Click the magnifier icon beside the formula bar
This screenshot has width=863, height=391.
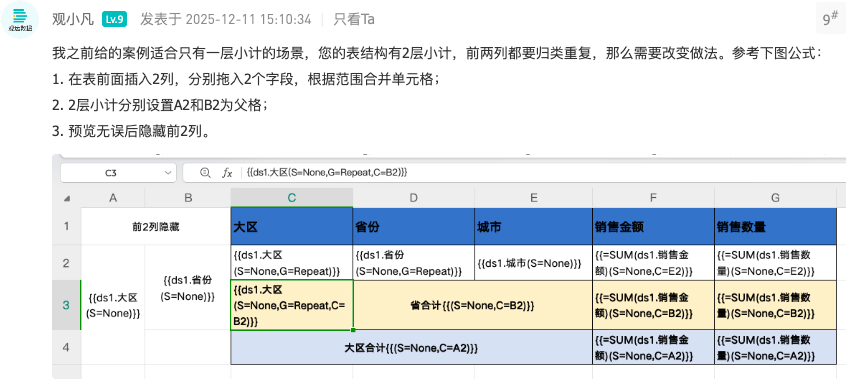(205, 173)
